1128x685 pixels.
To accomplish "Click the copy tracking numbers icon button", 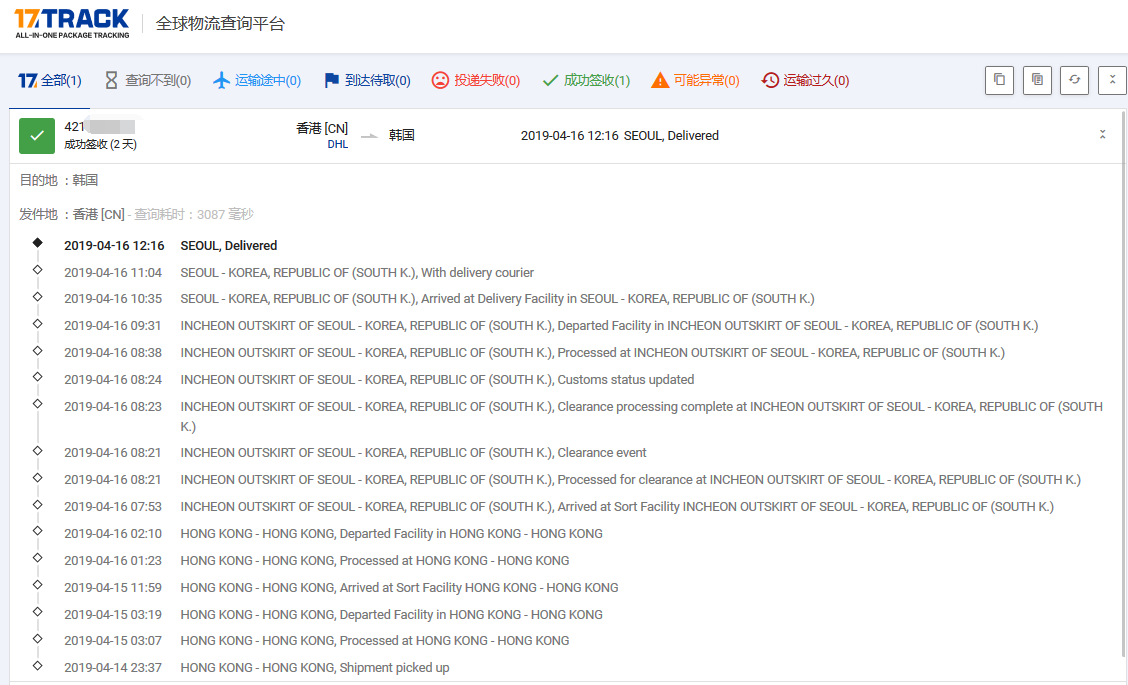I will 999,81.
